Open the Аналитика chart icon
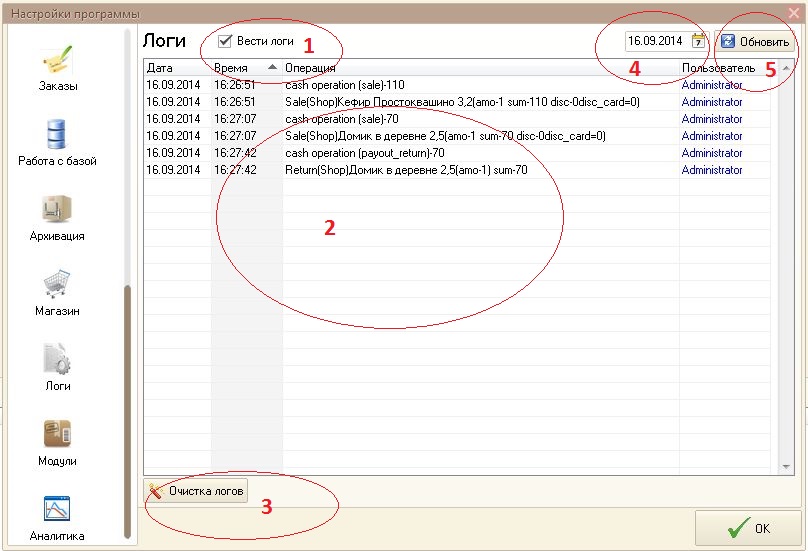 57,508
